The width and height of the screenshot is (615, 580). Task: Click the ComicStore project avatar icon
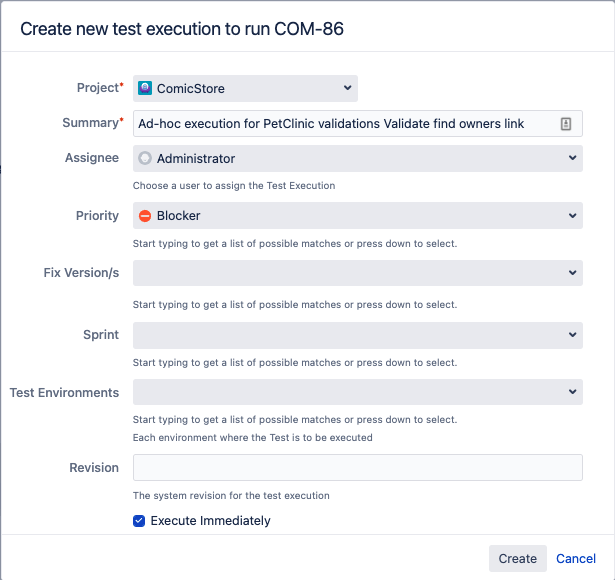tap(145, 88)
